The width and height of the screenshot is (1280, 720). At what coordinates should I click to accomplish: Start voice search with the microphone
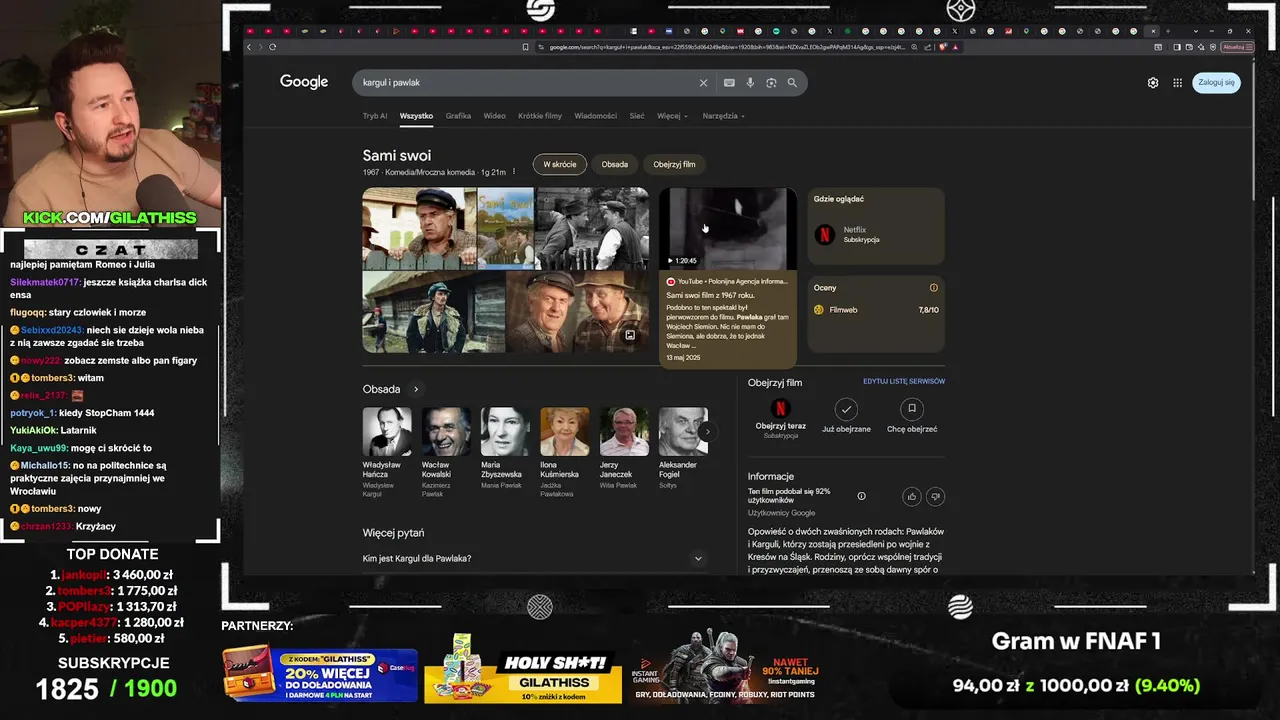[750, 83]
